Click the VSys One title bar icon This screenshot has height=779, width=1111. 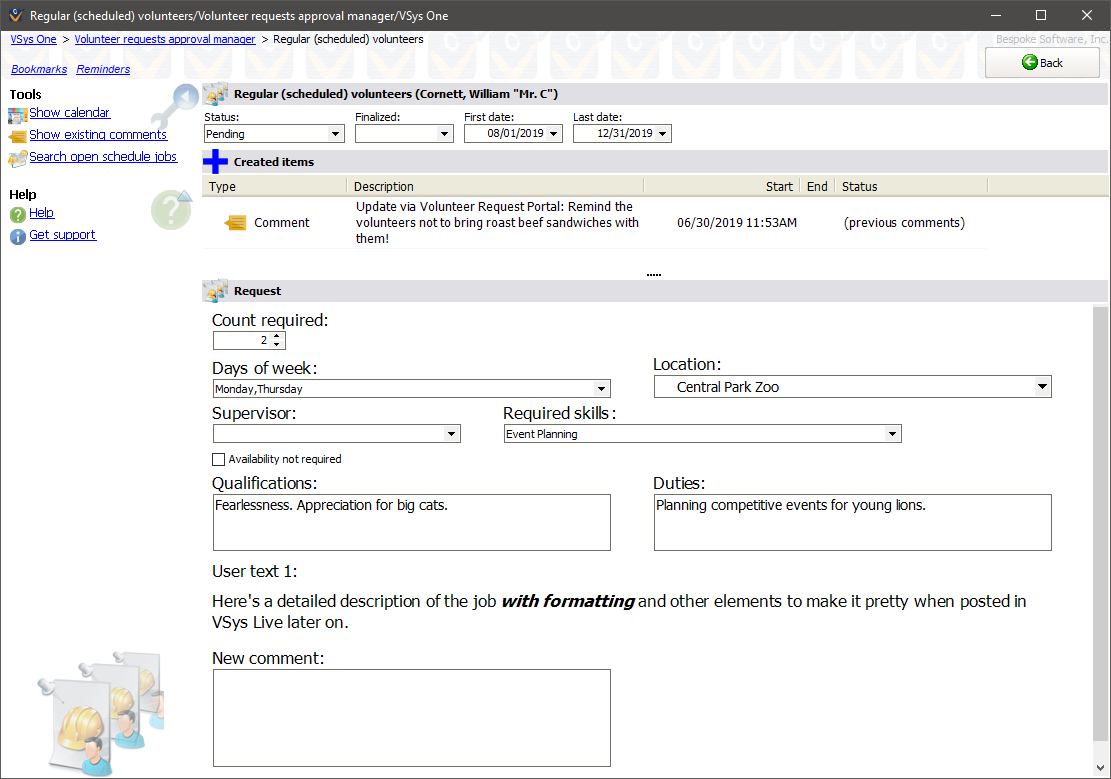(x=15, y=15)
